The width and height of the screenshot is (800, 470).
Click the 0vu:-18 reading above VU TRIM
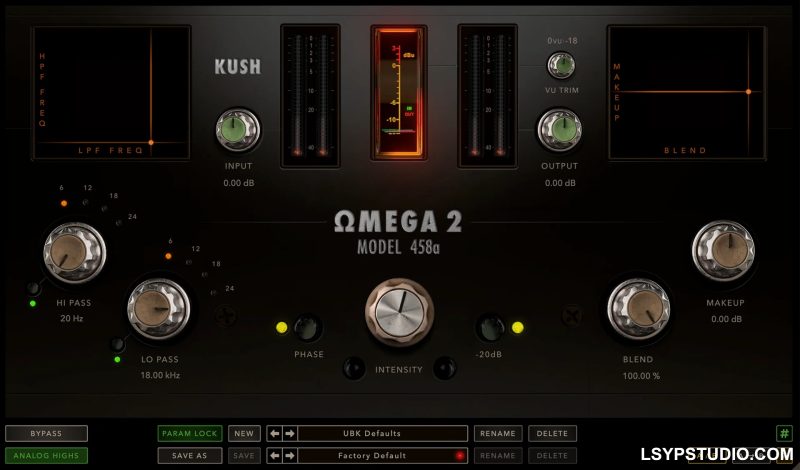point(562,40)
